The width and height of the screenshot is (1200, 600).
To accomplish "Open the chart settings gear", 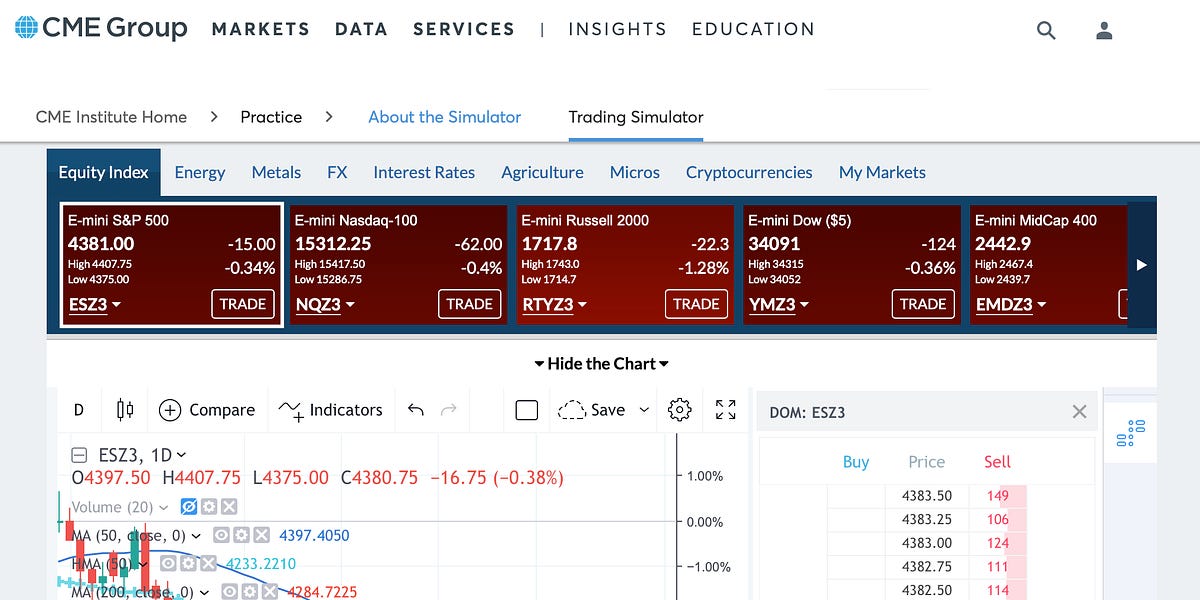I will pos(679,409).
